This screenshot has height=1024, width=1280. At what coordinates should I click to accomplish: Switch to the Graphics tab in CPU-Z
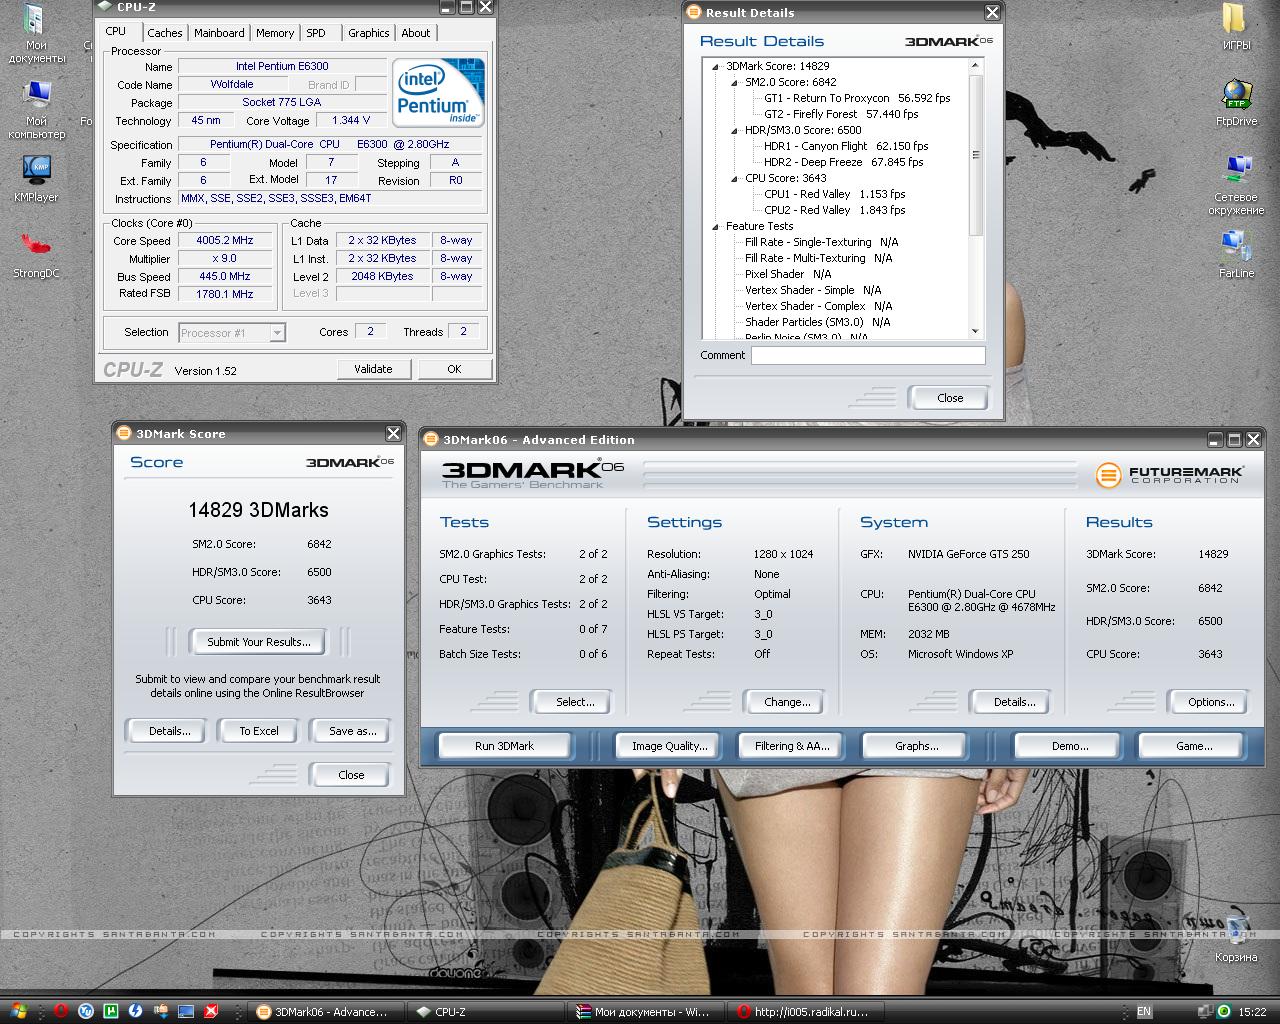(369, 33)
